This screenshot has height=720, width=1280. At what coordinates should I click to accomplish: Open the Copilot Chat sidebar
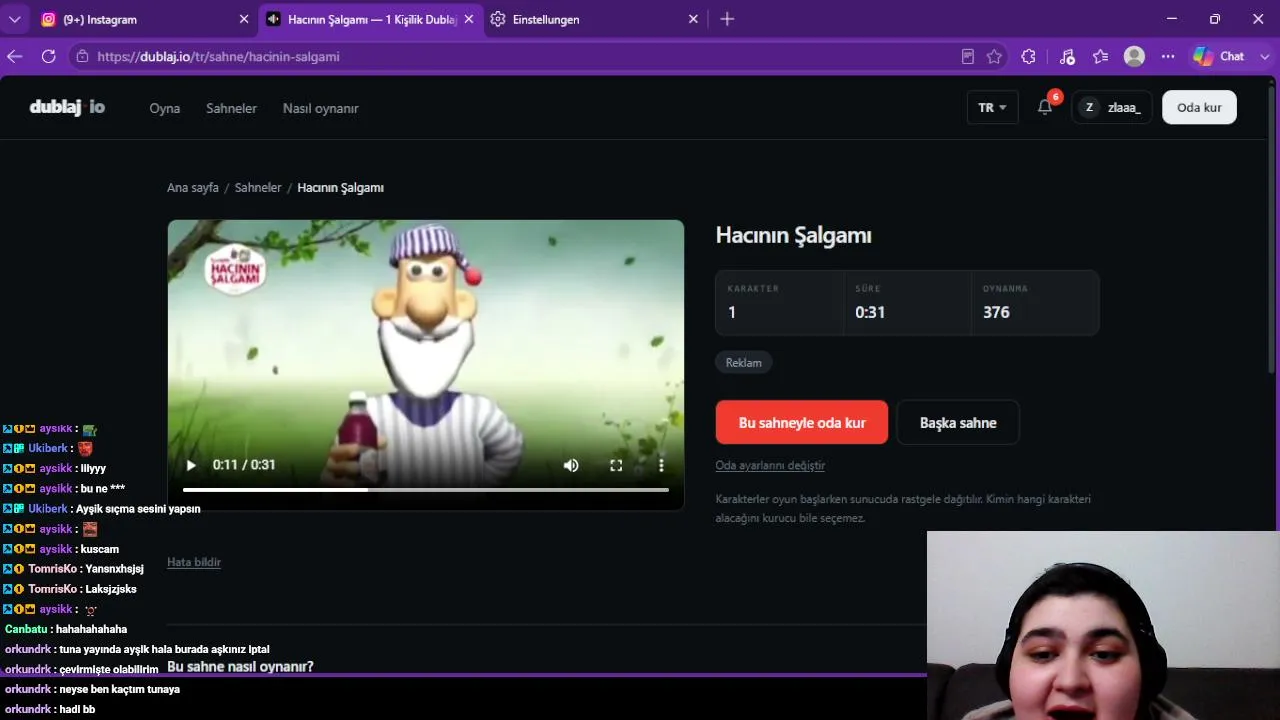pyautogui.click(x=1218, y=57)
